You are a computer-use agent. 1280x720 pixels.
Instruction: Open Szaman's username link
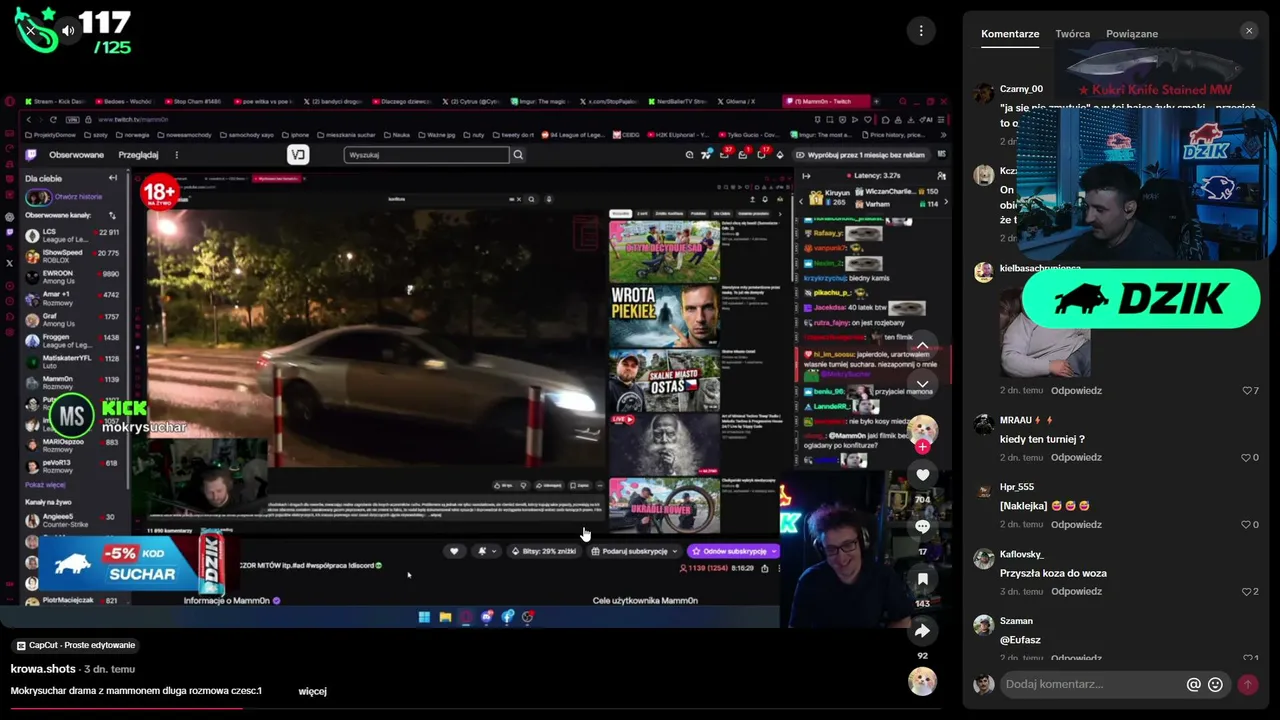tap(1016, 621)
